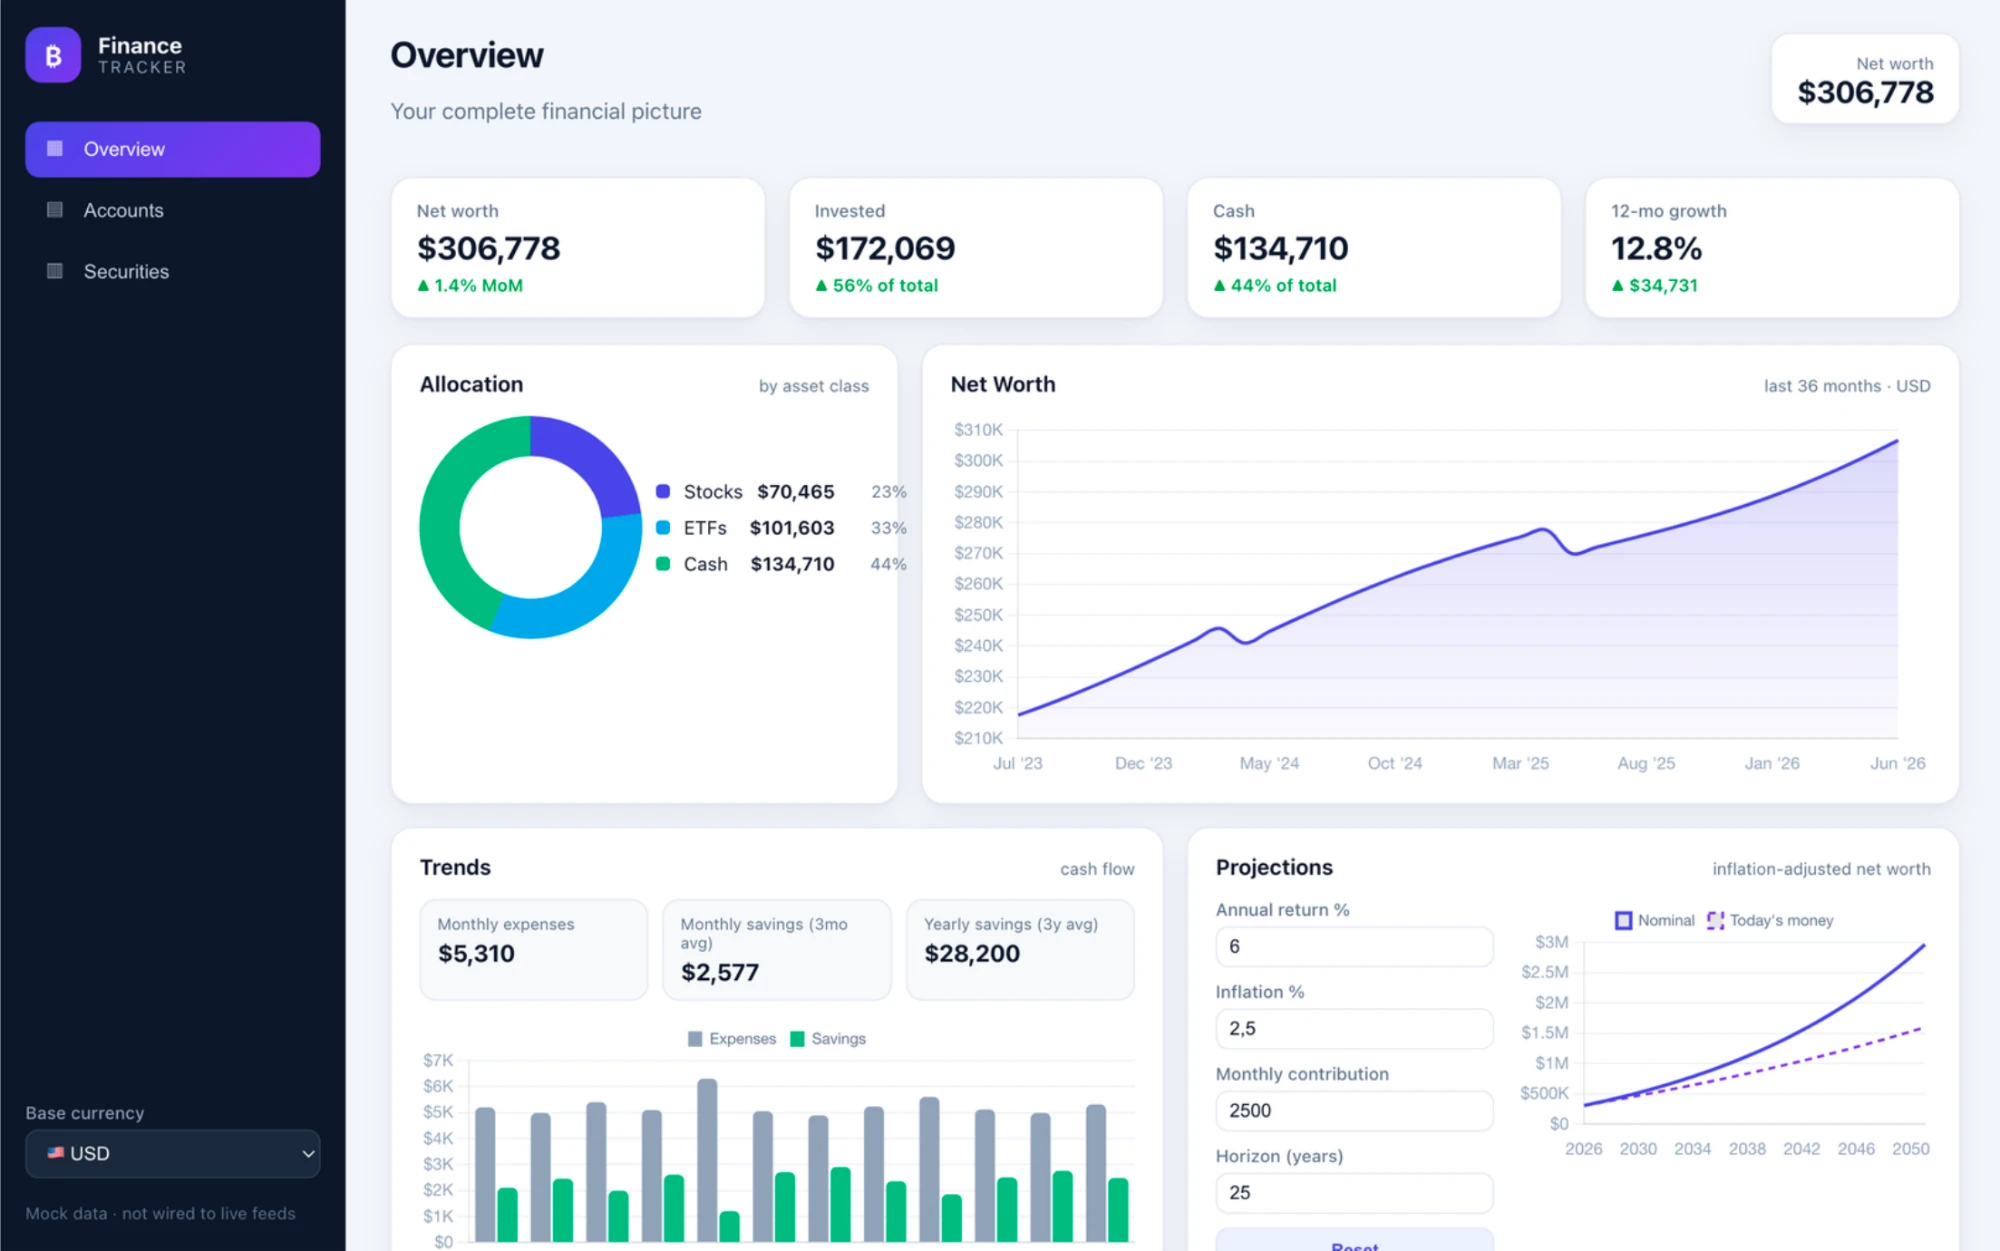Click the Overview square icon in sidebar

coord(55,149)
